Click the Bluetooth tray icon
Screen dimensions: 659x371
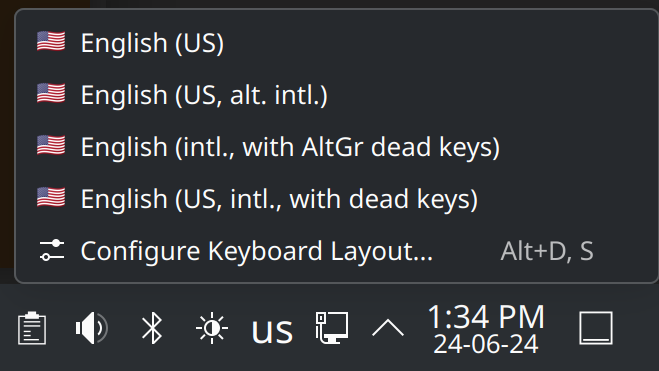click(x=152, y=328)
